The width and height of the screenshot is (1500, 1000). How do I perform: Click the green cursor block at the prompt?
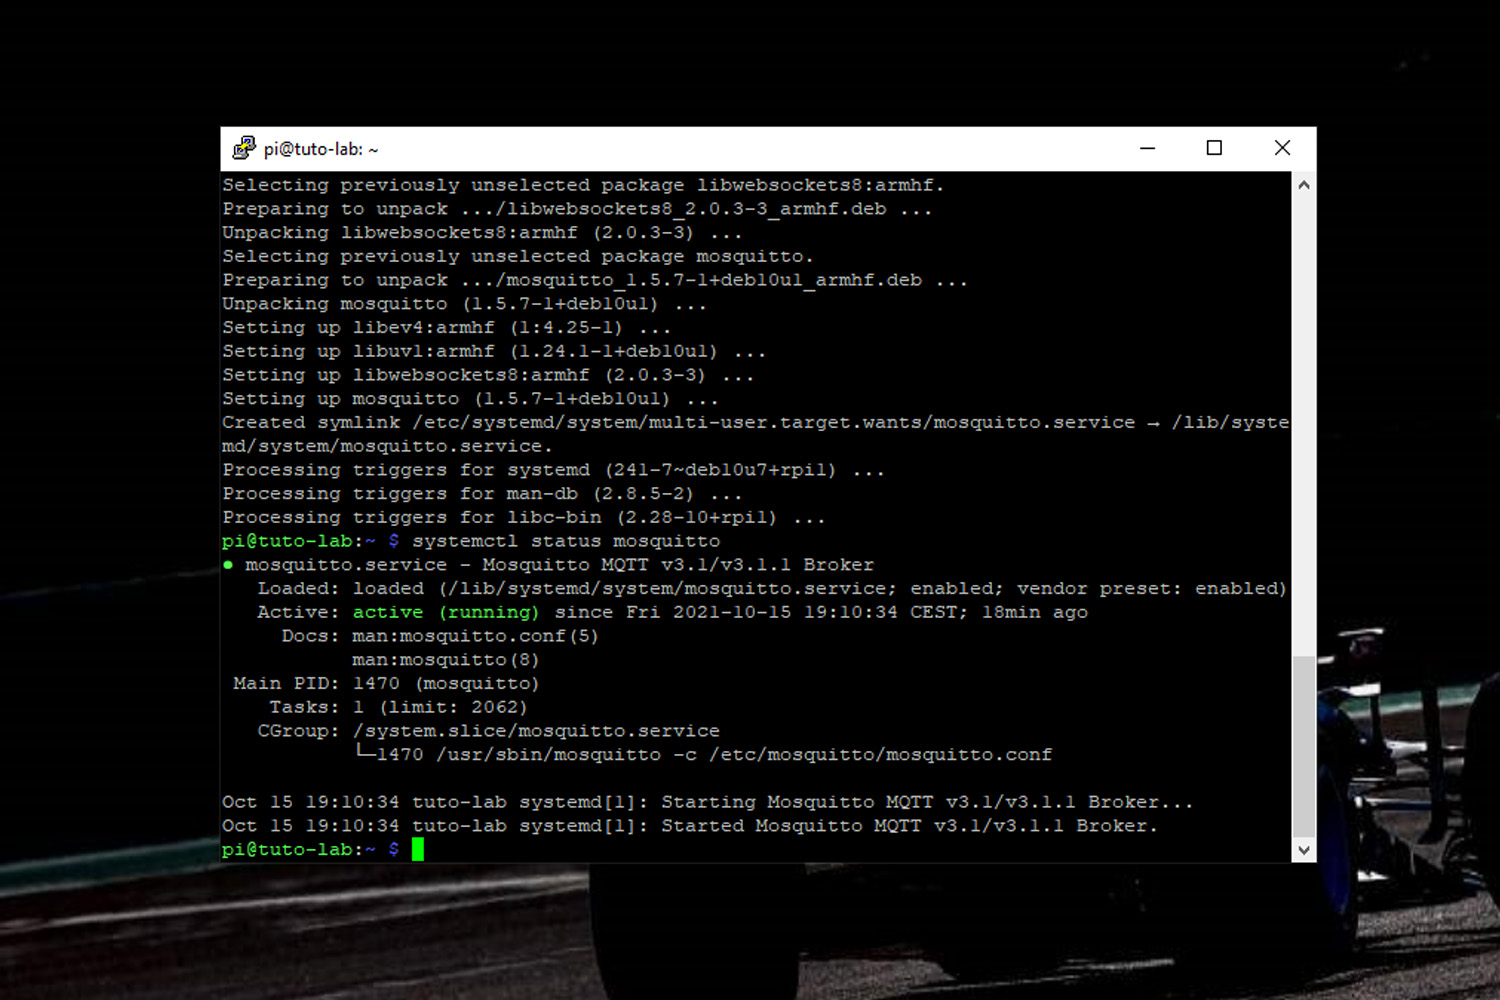418,849
